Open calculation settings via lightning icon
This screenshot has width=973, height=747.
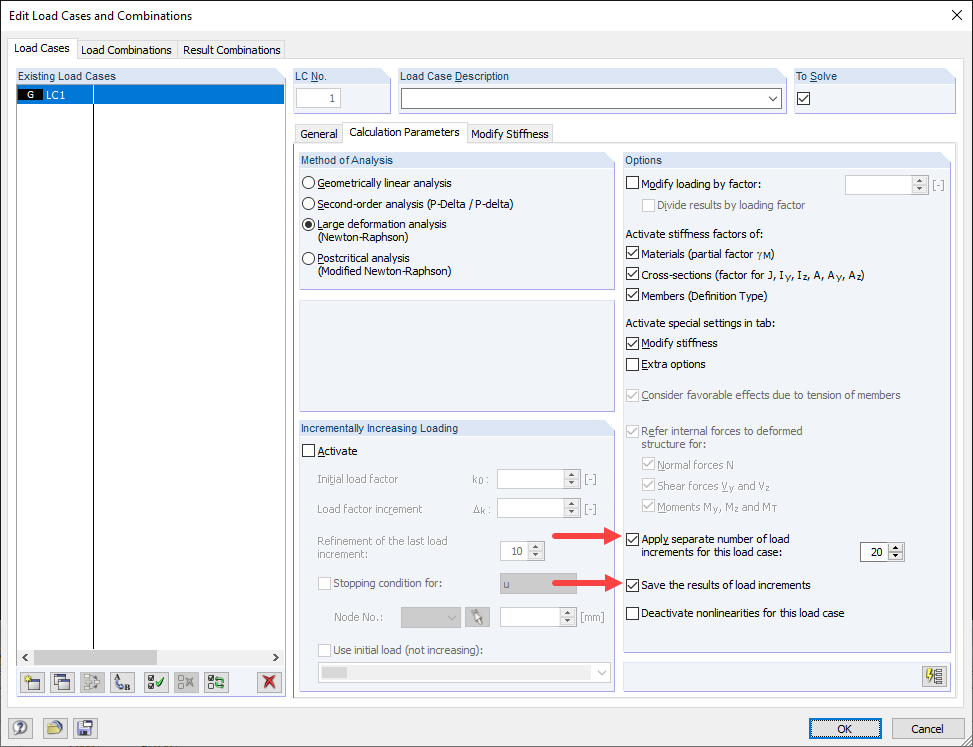tap(933, 676)
